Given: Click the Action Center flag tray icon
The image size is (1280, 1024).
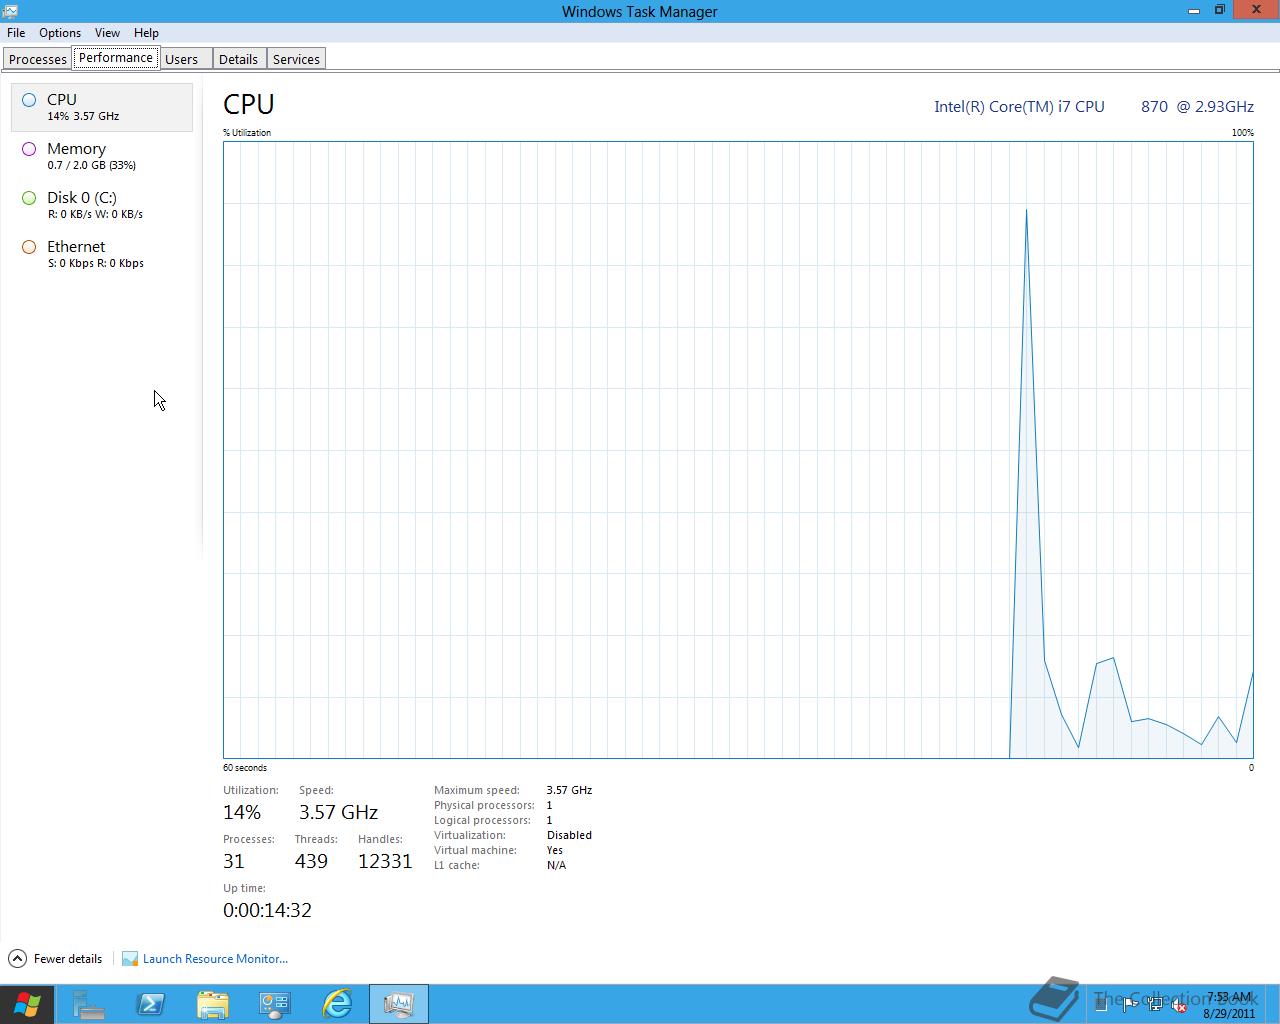Looking at the screenshot, I should pos(1130,1006).
